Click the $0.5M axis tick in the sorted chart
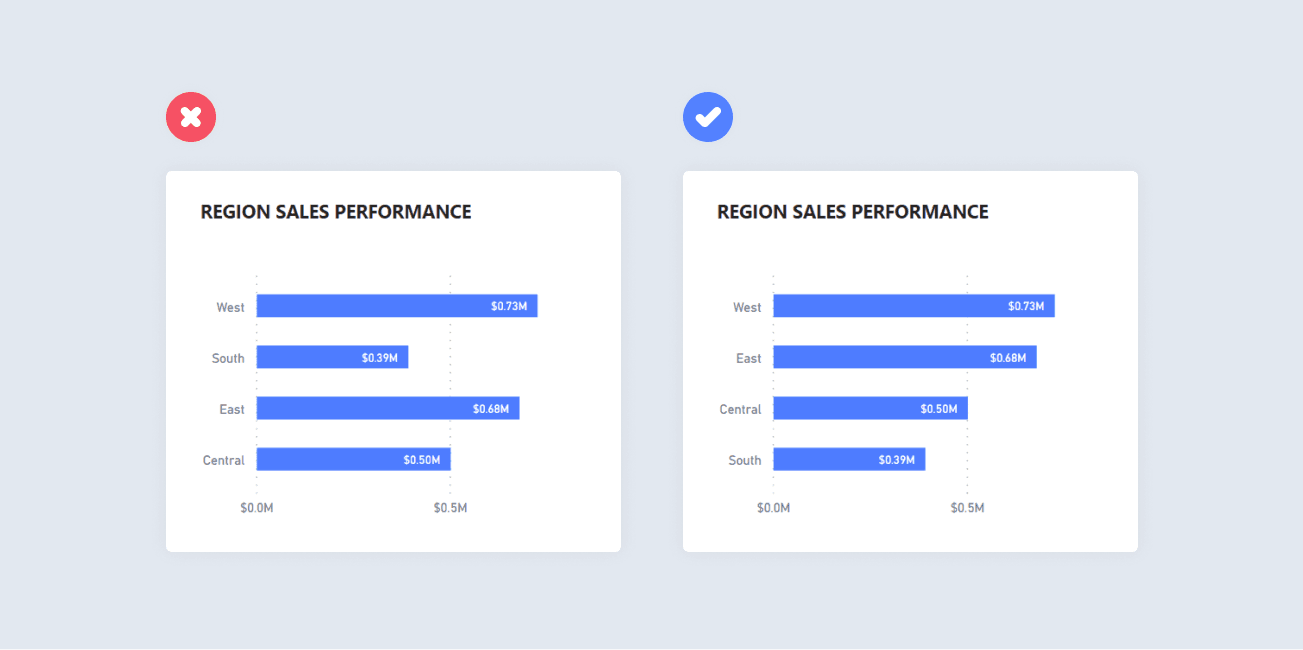Screen dimensions: 1303x650 [x=967, y=508]
